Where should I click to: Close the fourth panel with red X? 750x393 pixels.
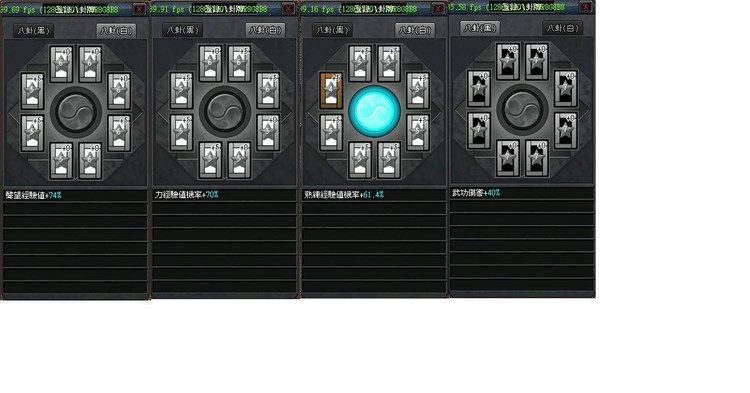coord(585,7)
